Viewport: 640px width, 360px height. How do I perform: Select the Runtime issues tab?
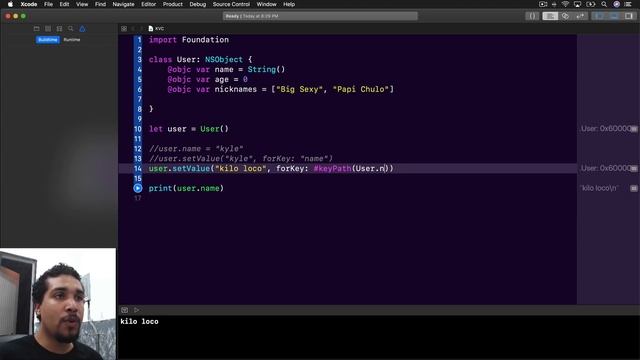pyautogui.click(x=72, y=40)
